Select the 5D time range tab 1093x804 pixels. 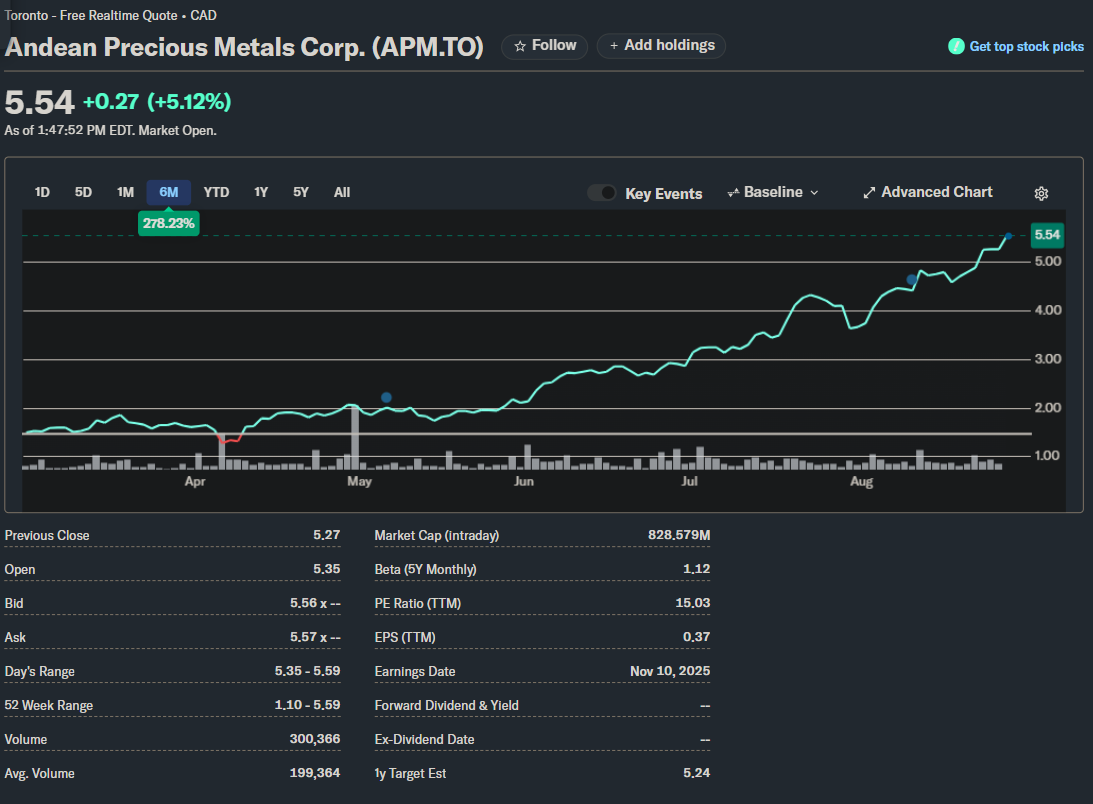(84, 192)
